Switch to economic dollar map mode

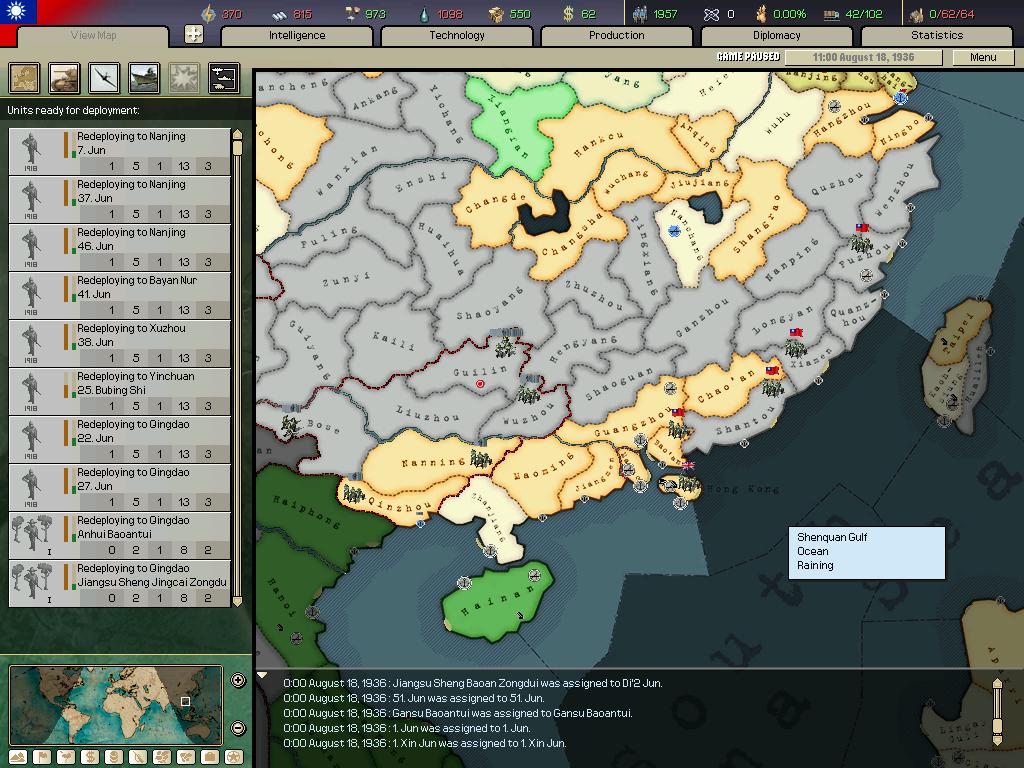pos(90,757)
